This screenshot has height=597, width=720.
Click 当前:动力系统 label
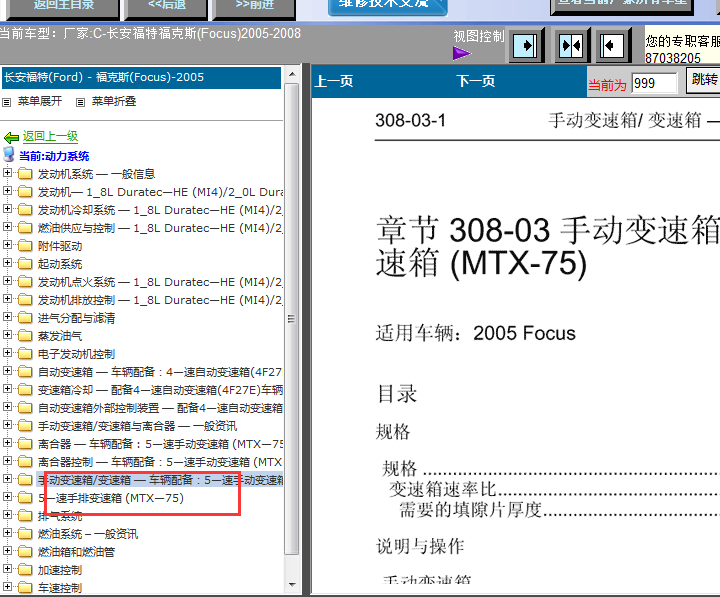click(x=54, y=156)
